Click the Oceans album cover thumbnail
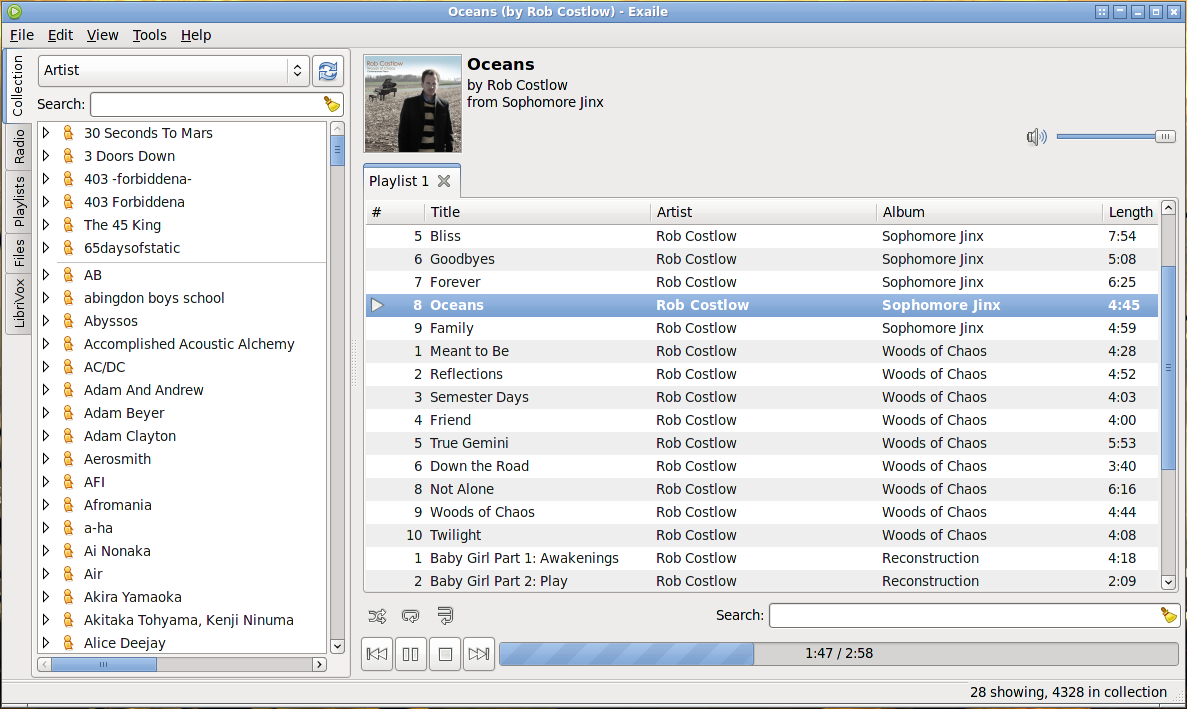 [413, 103]
